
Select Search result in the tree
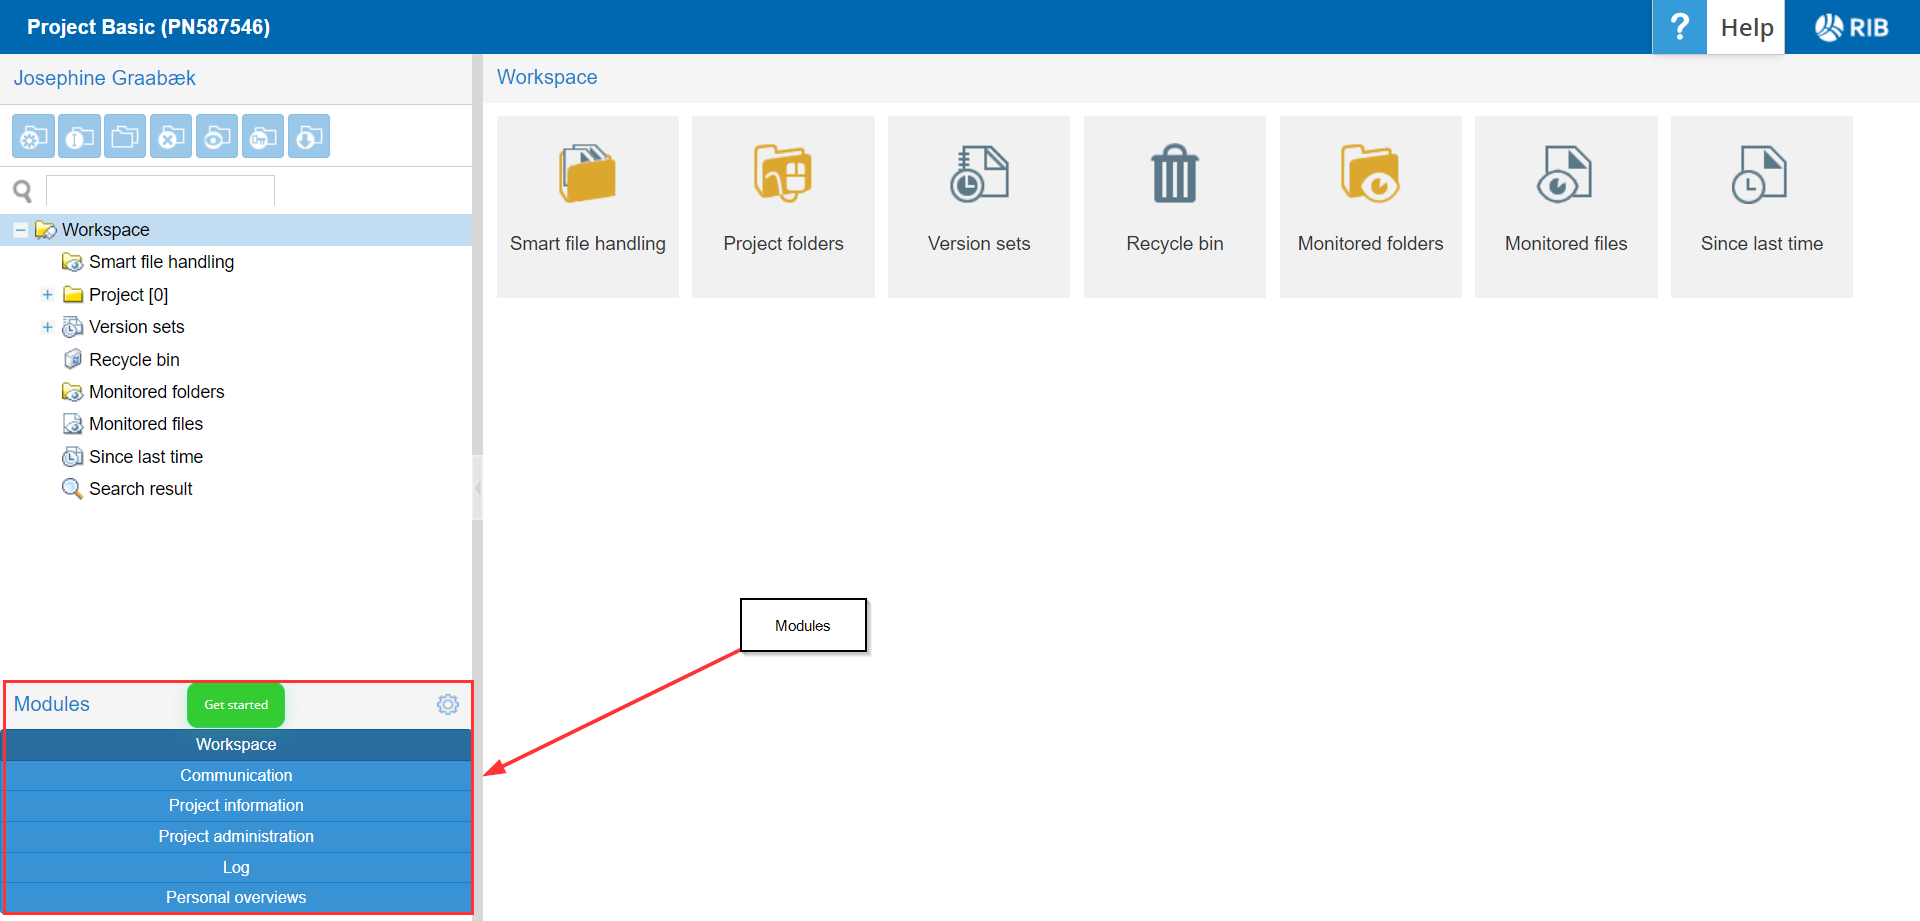click(x=140, y=489)
